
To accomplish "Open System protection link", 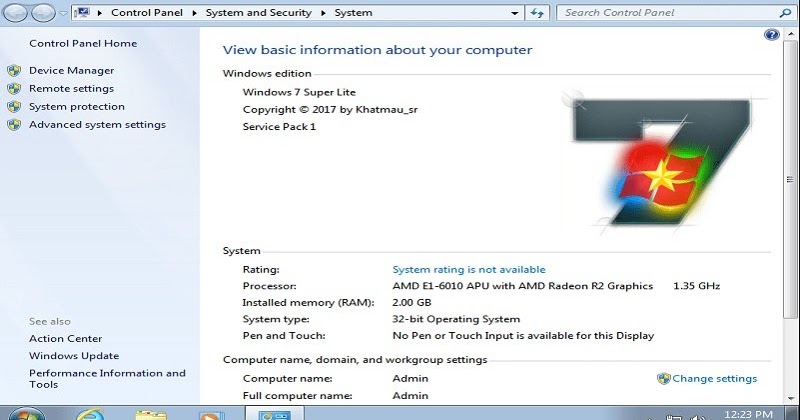I will coord(77,106).
